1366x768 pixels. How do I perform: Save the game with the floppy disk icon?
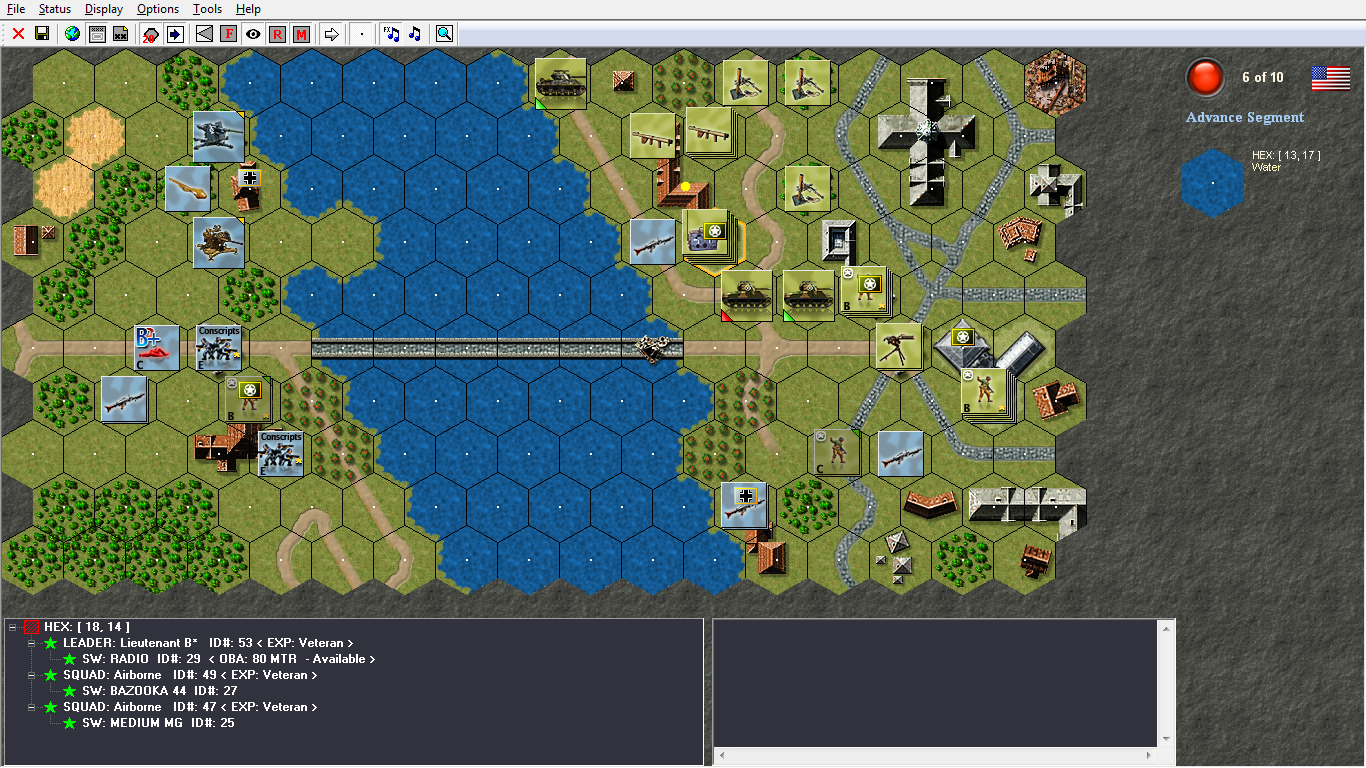coord(42,34)
